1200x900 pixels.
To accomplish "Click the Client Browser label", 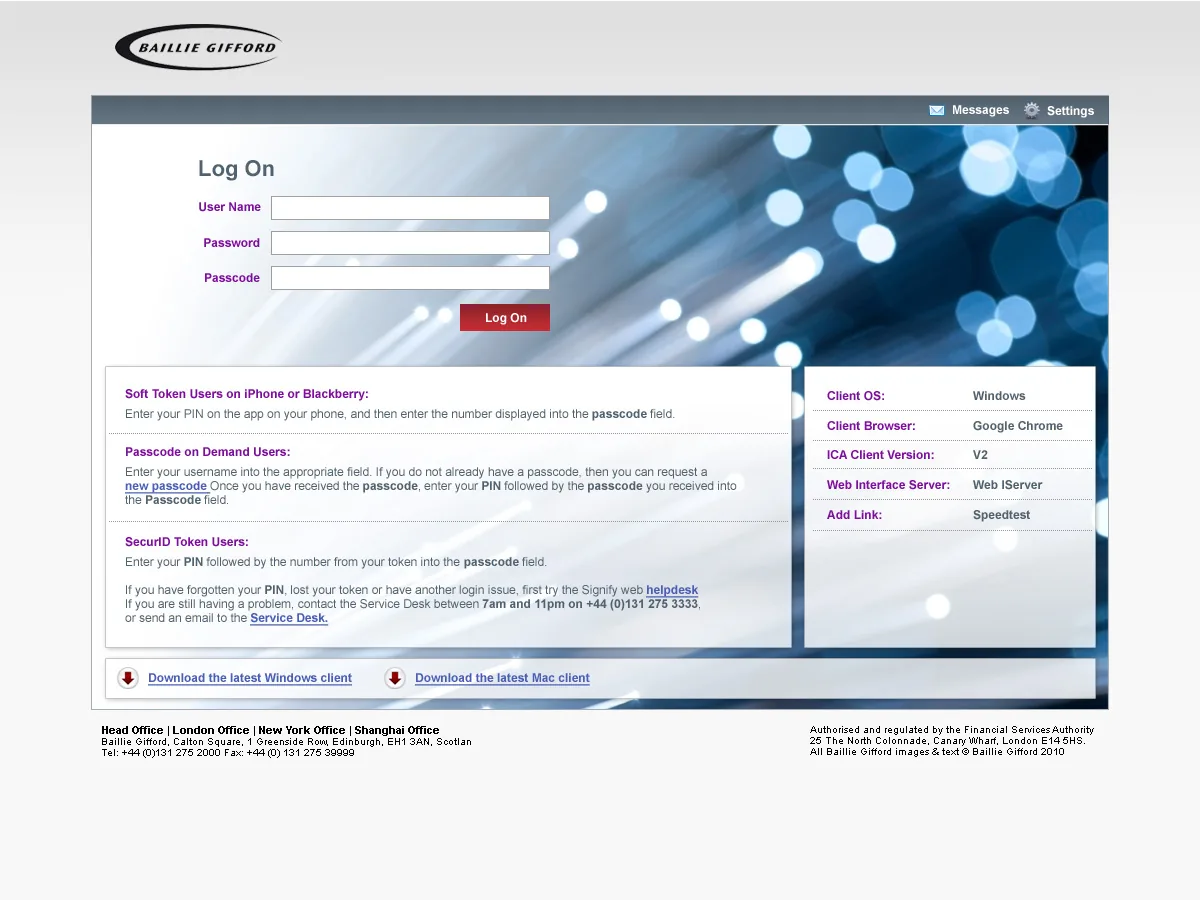I will click(871, 426).
